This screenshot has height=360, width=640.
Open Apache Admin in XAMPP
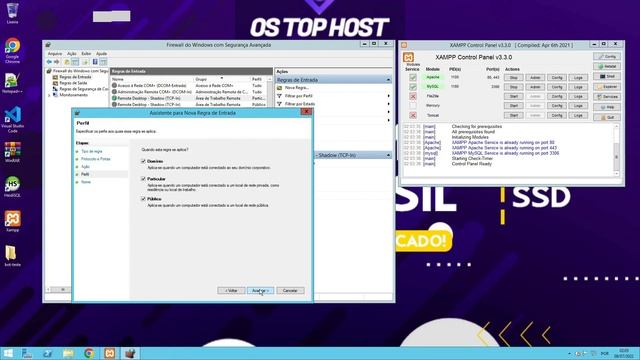coord(535,78)
